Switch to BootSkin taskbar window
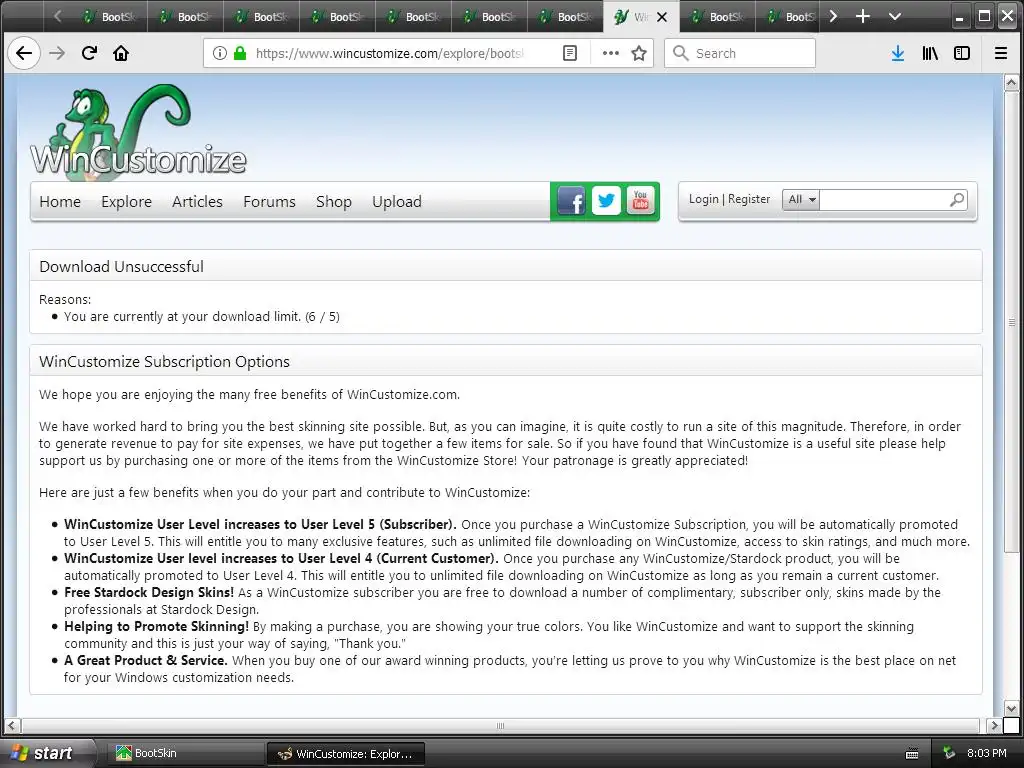 click(x=184, y=753)
